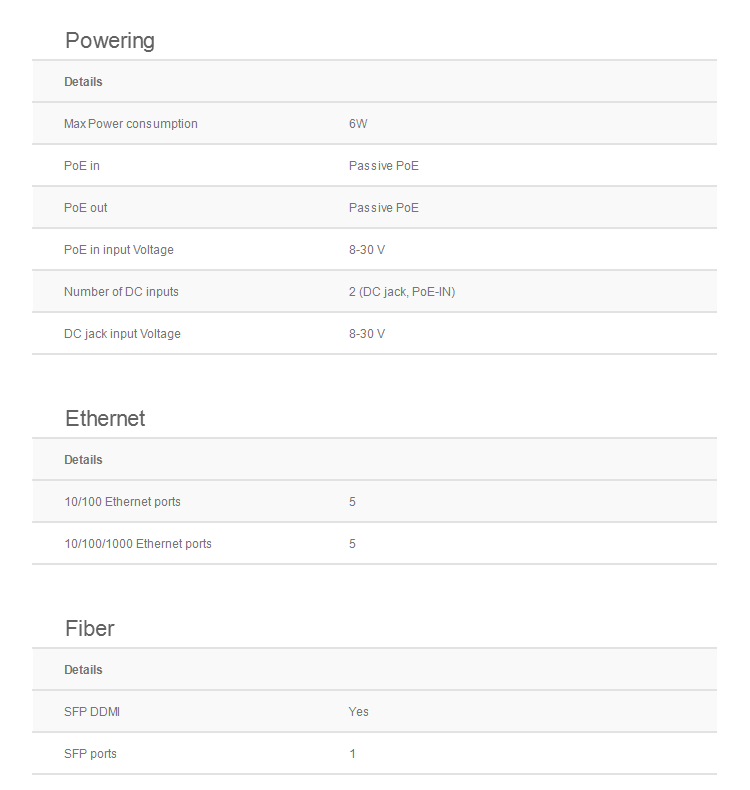Click the Details header under Powering
This screenshot has width=750, height=790.
[x=83, y=82]
